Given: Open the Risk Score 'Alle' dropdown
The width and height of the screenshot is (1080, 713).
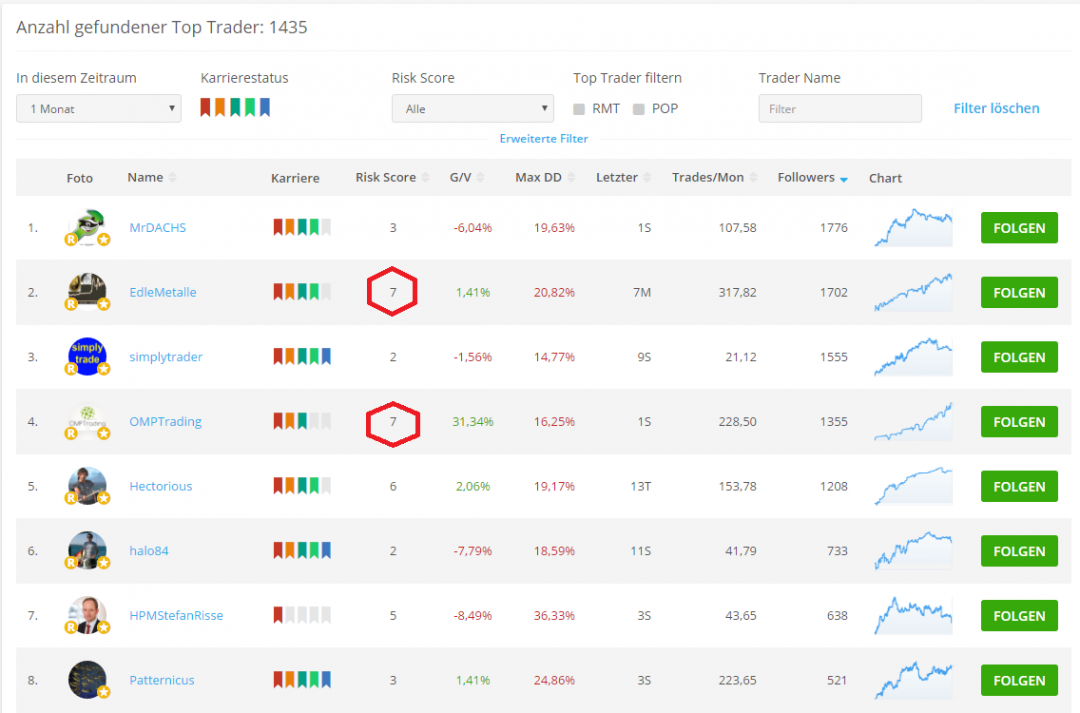Looking at the screenshot, I should click(x=472, y=108).
